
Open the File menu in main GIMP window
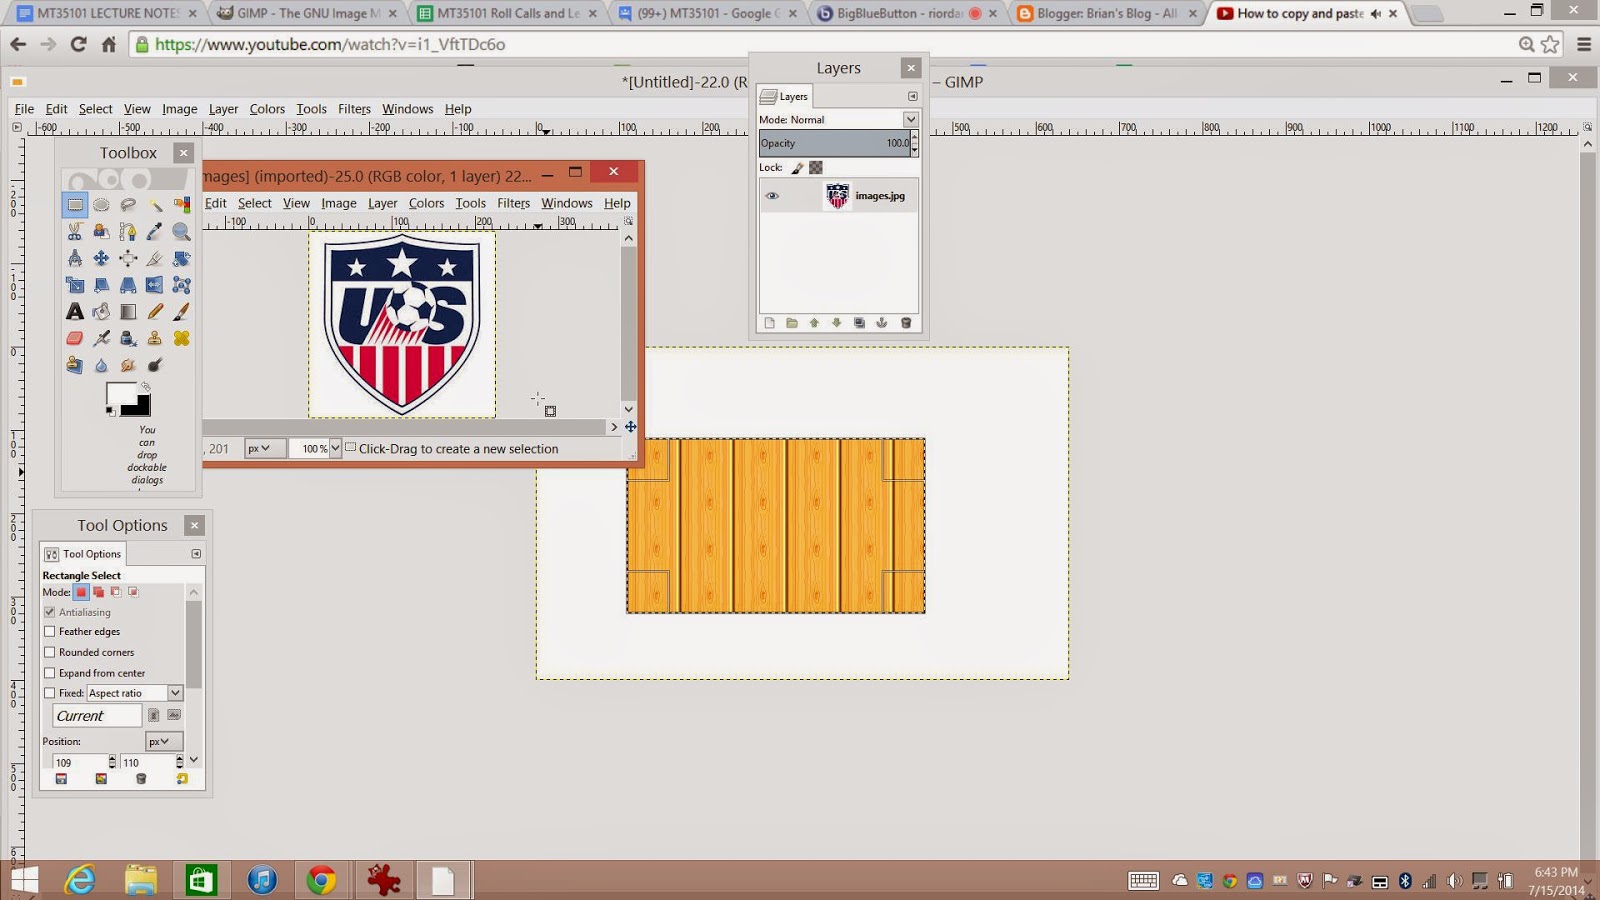pyautogui.click(x=24, y=109)
